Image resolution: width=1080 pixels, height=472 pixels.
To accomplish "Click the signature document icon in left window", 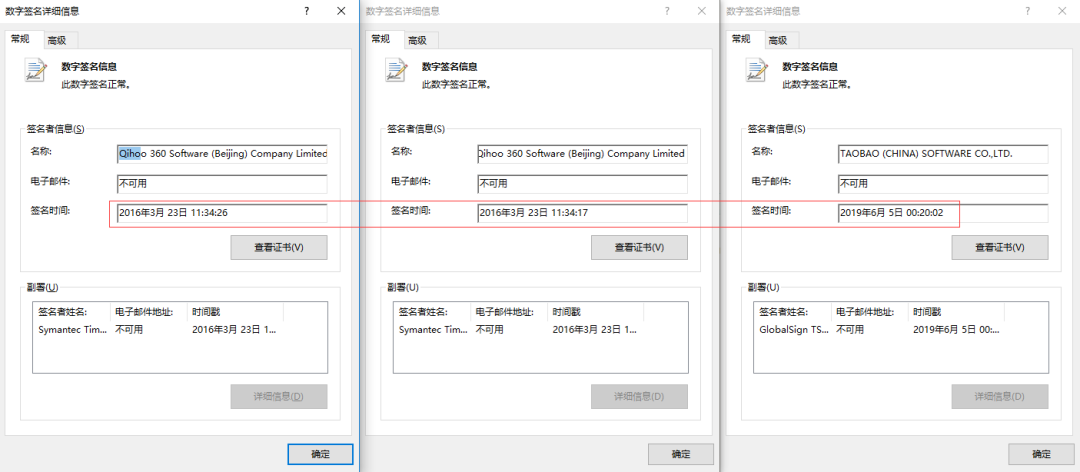I will point(35,72).
